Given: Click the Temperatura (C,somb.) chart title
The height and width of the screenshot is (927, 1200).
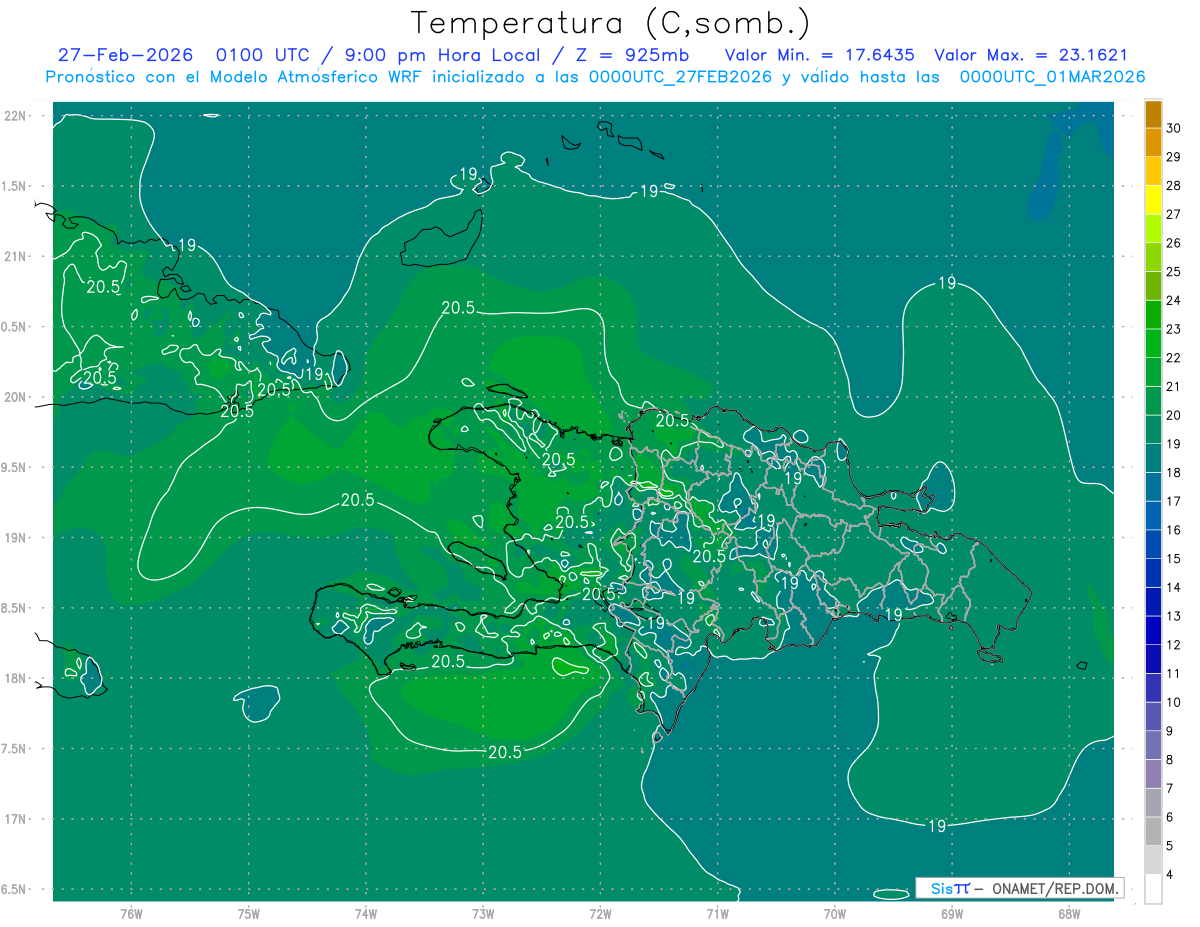Looking at the screenshot, I should pos(610,22).
